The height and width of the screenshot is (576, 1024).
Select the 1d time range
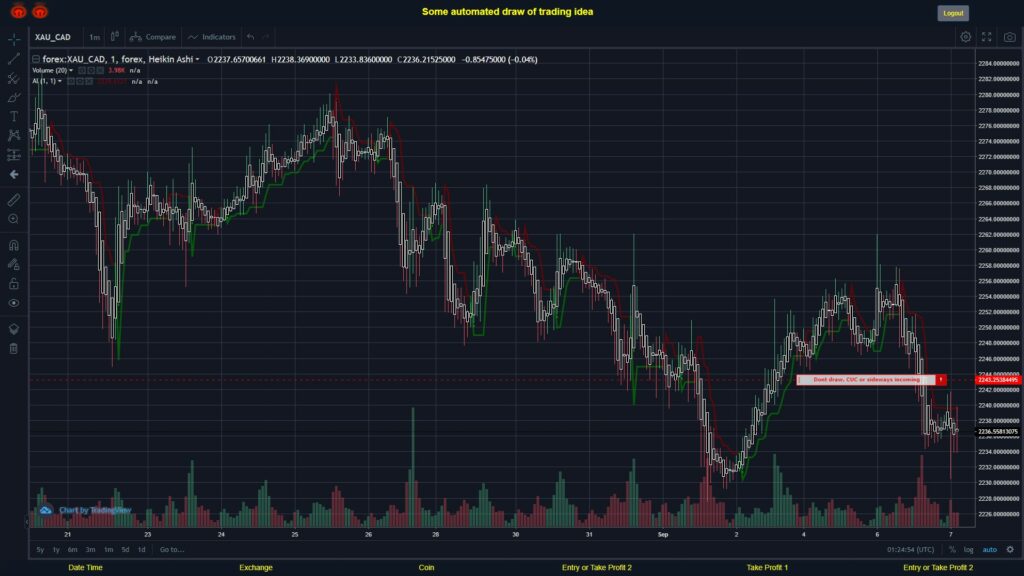point(142,550)
